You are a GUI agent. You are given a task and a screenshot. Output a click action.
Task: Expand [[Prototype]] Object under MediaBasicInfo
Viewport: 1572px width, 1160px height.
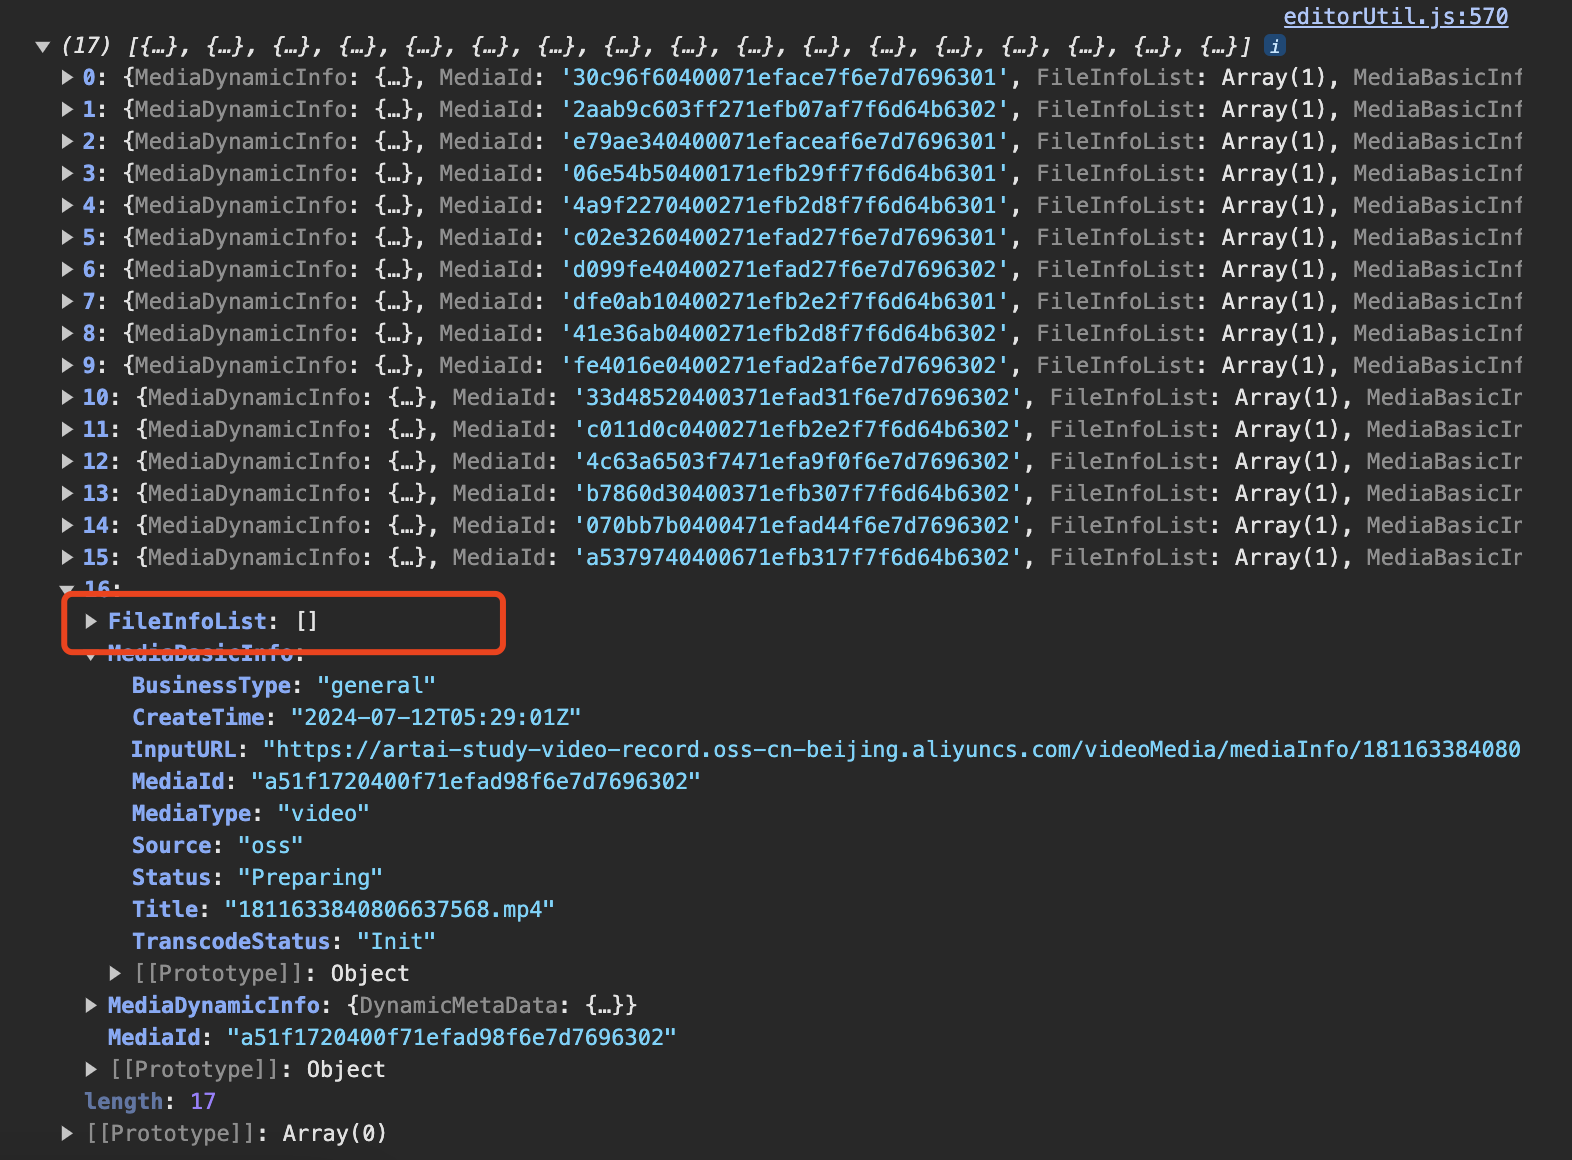(x=115, y=973)
